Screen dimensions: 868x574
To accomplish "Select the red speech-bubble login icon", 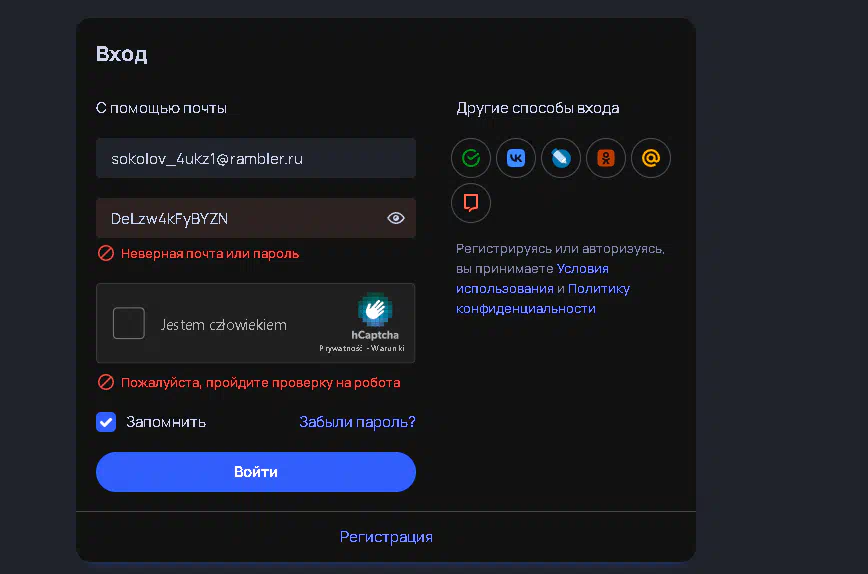I will 471,203.
